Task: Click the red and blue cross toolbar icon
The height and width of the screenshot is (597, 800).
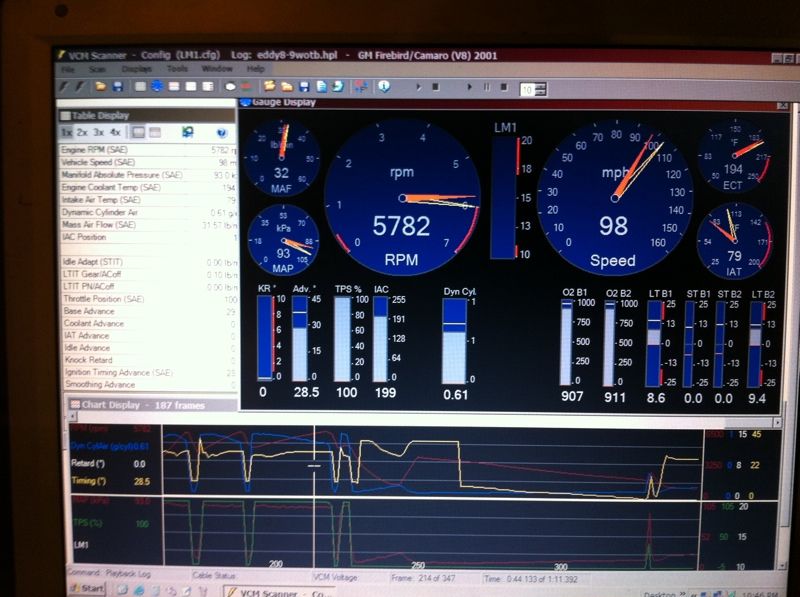Action: (x=361, y=87)
